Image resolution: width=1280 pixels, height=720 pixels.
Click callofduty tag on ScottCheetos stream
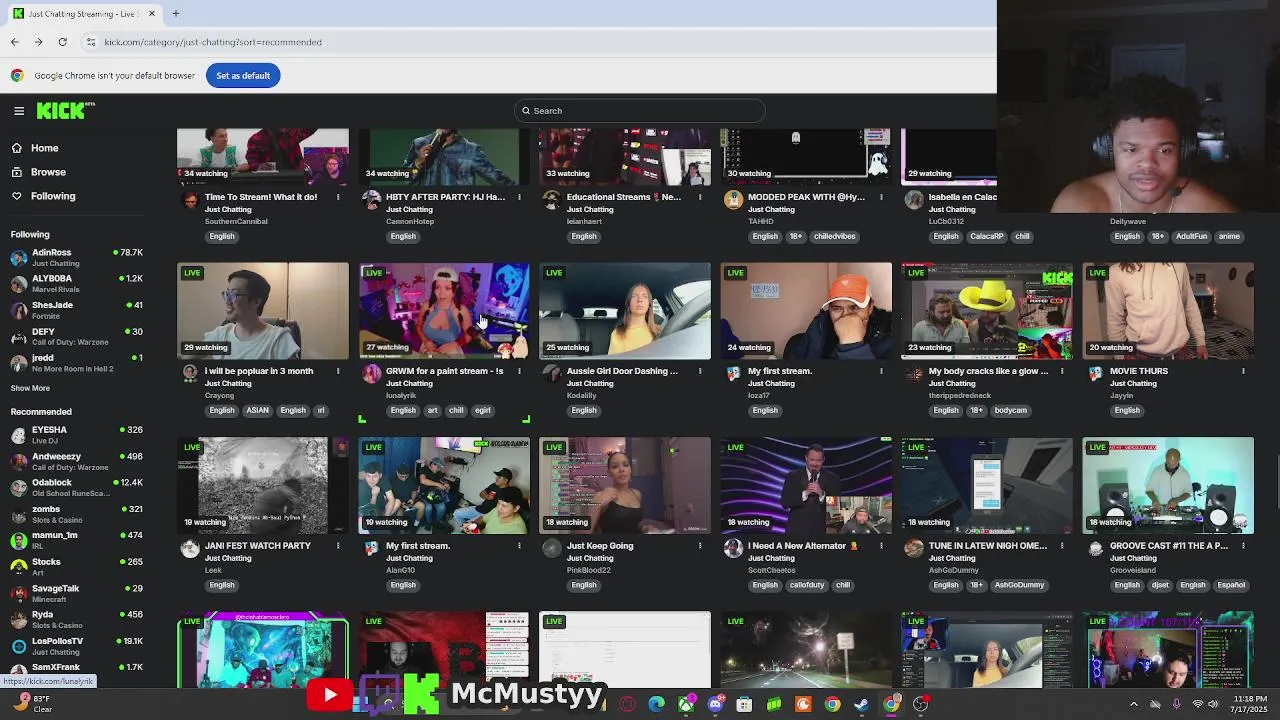click(807, 585)
